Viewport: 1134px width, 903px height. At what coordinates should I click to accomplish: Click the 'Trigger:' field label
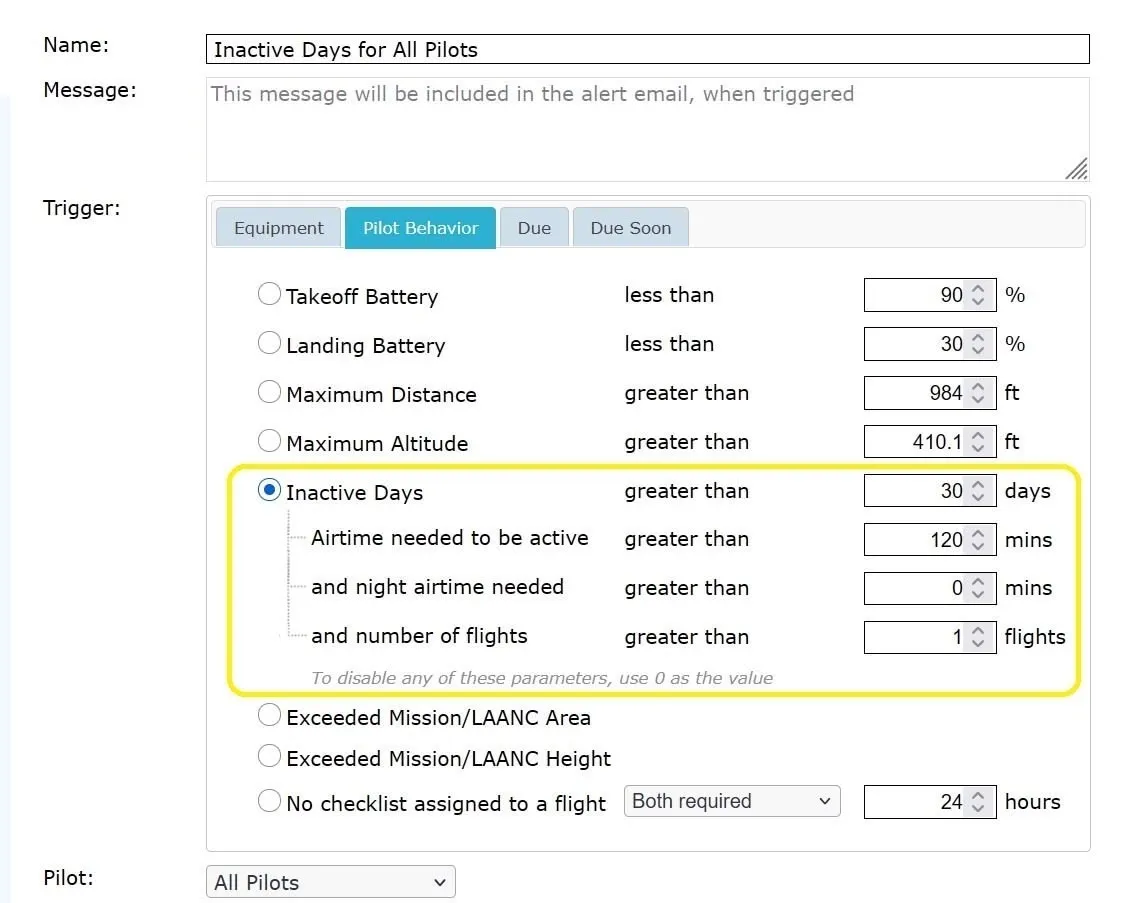[82, 208]
